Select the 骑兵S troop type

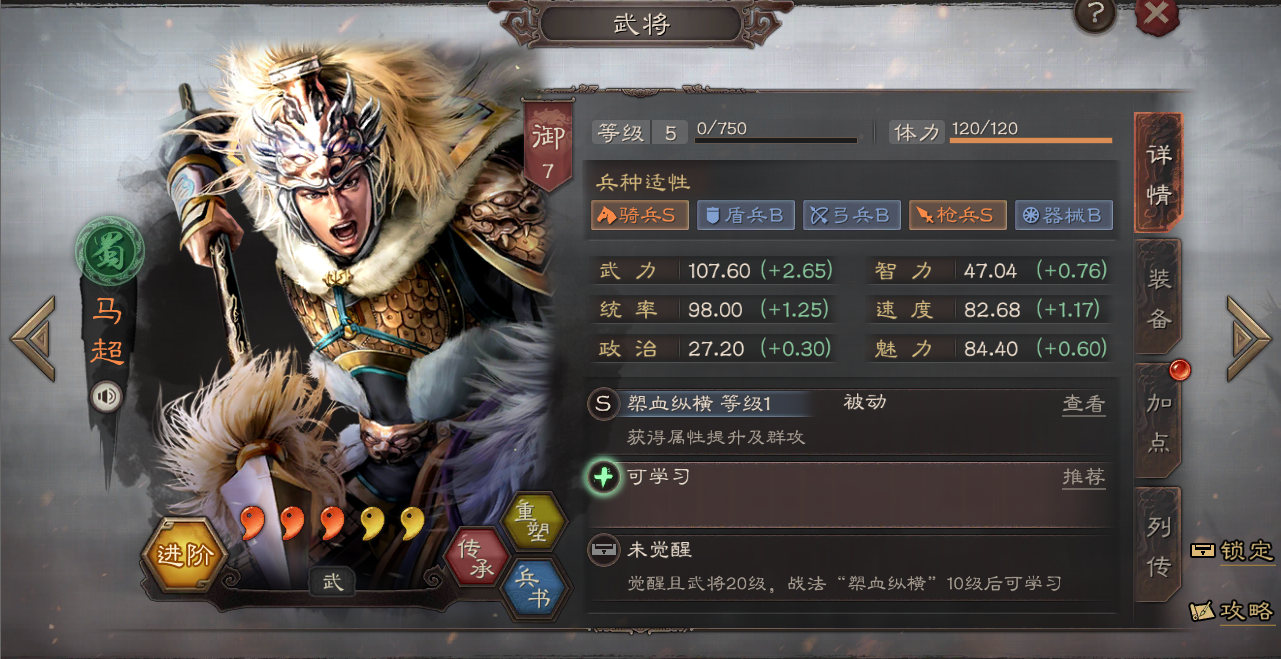[640, 215]
